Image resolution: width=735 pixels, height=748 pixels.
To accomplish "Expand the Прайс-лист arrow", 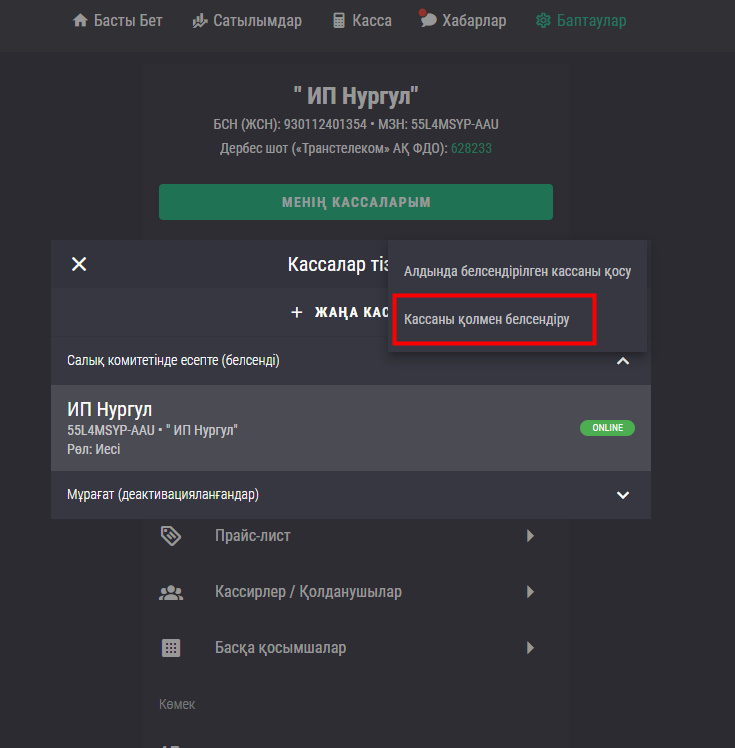I will pos(530,536).
